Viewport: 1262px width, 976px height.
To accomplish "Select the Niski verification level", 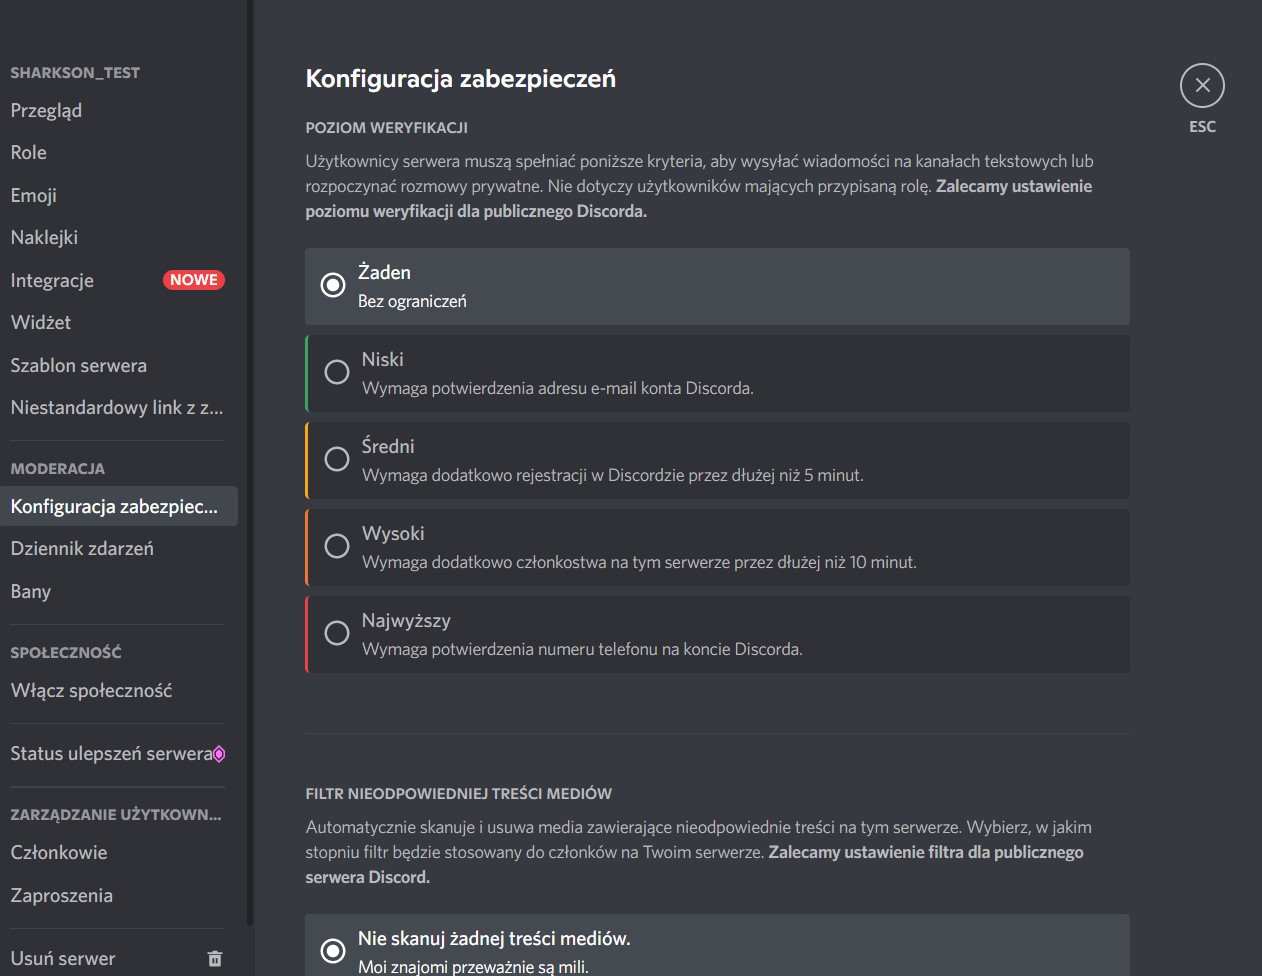I will (337, 372).
